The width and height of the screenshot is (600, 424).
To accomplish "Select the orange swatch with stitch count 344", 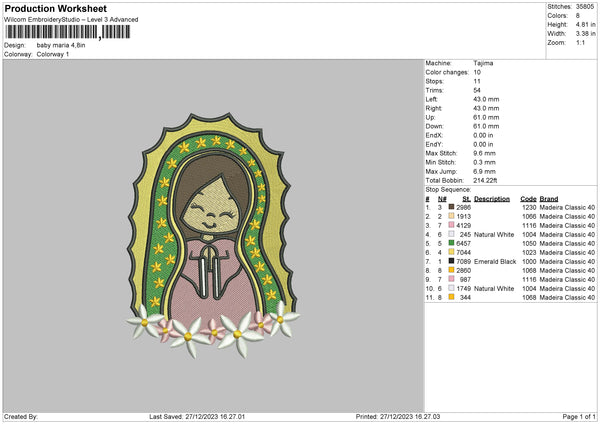I will [x=452, y=297].
